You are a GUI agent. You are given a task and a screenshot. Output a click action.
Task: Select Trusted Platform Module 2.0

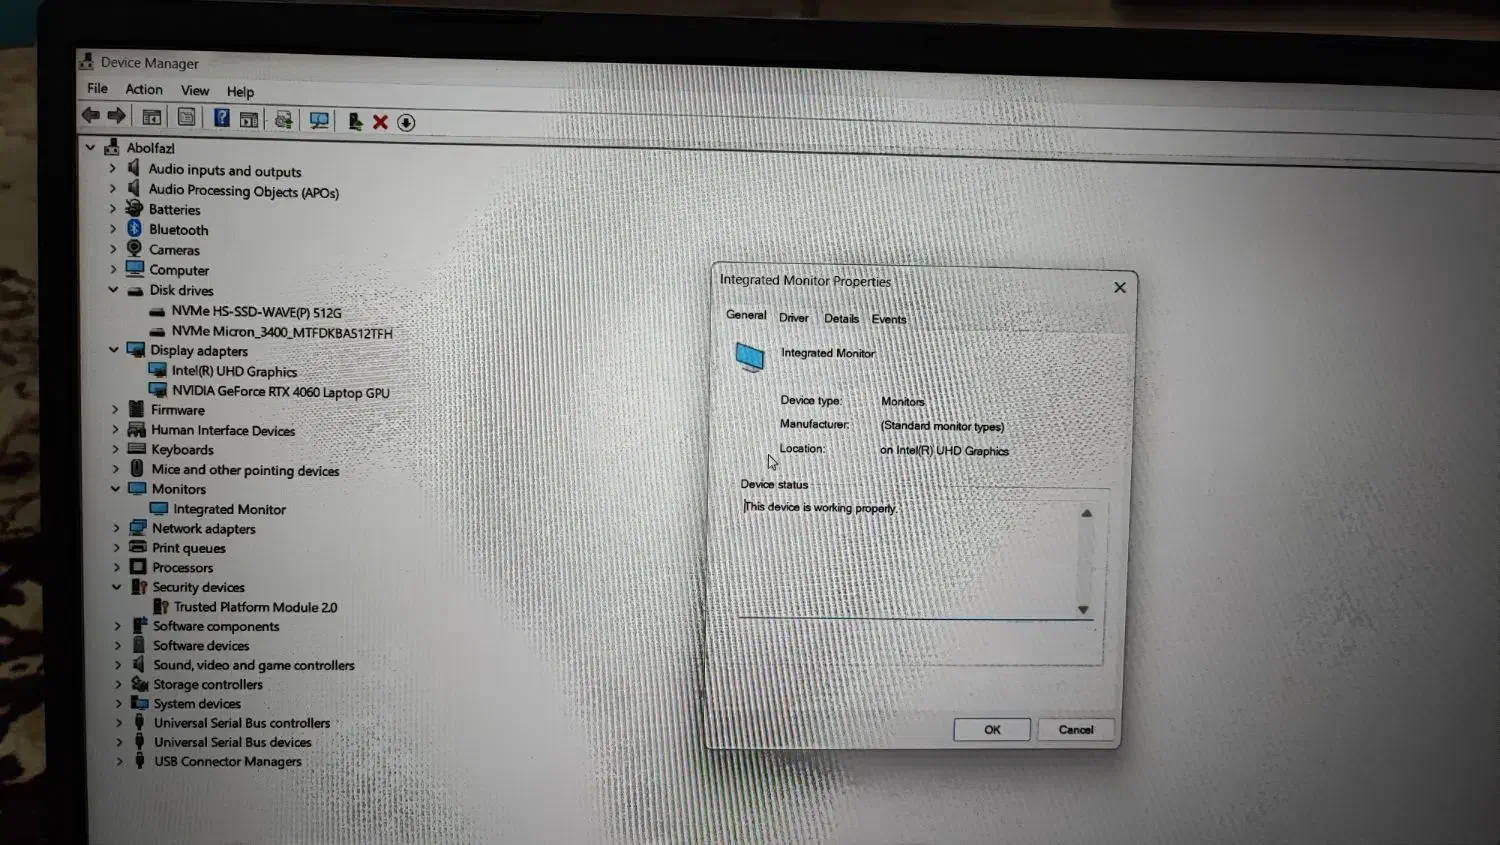click(255, 607)
